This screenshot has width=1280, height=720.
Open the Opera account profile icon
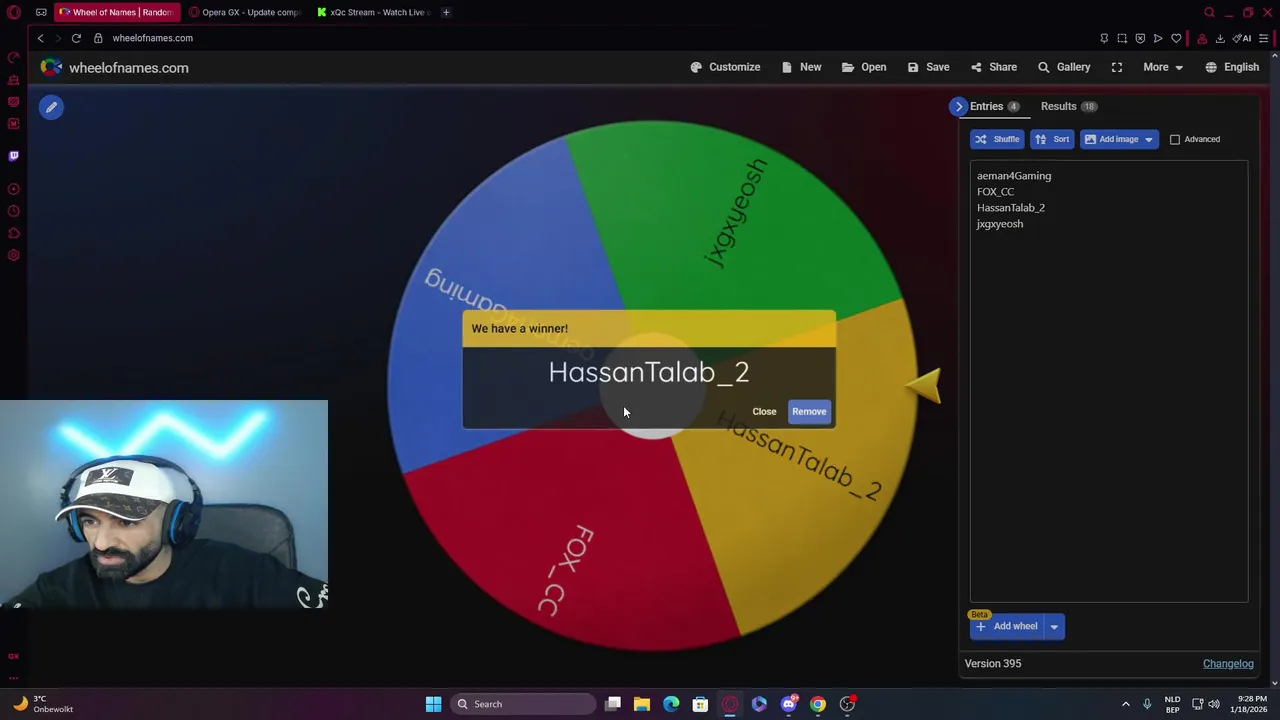pos(1202,38)
